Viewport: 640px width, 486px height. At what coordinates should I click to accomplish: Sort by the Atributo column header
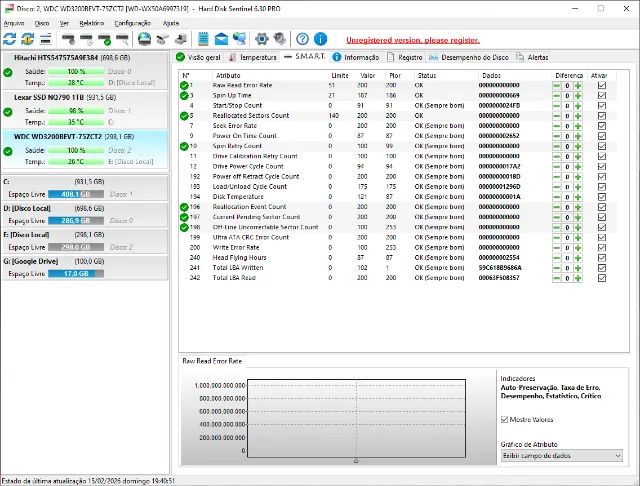(269, 75)
